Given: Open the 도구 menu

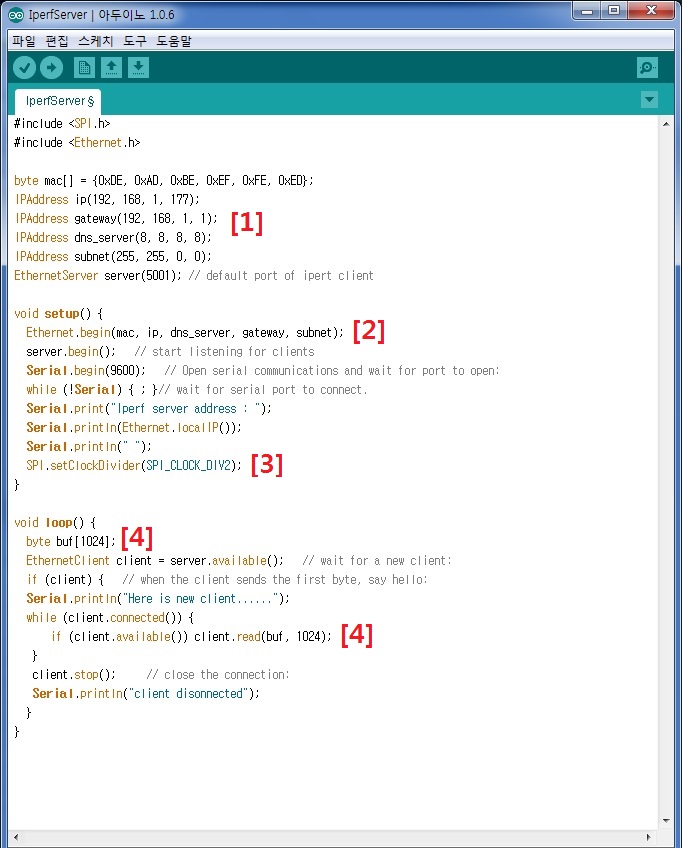Looking at the screenshot, I should (135, 41).
